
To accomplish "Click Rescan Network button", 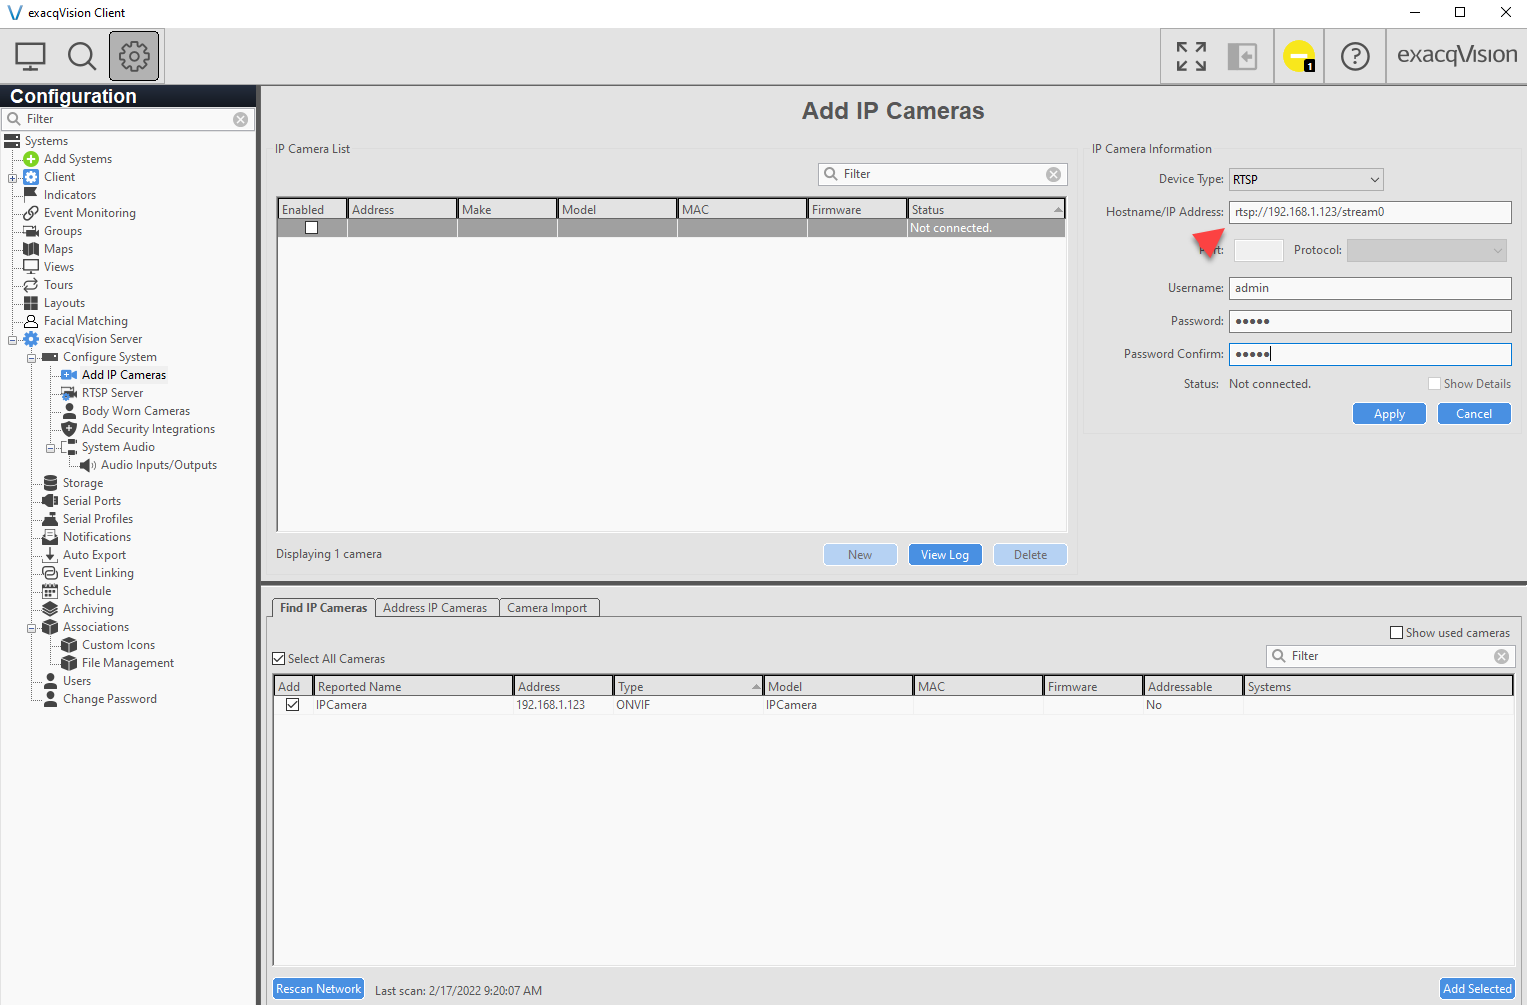I will tap(318, 989).
